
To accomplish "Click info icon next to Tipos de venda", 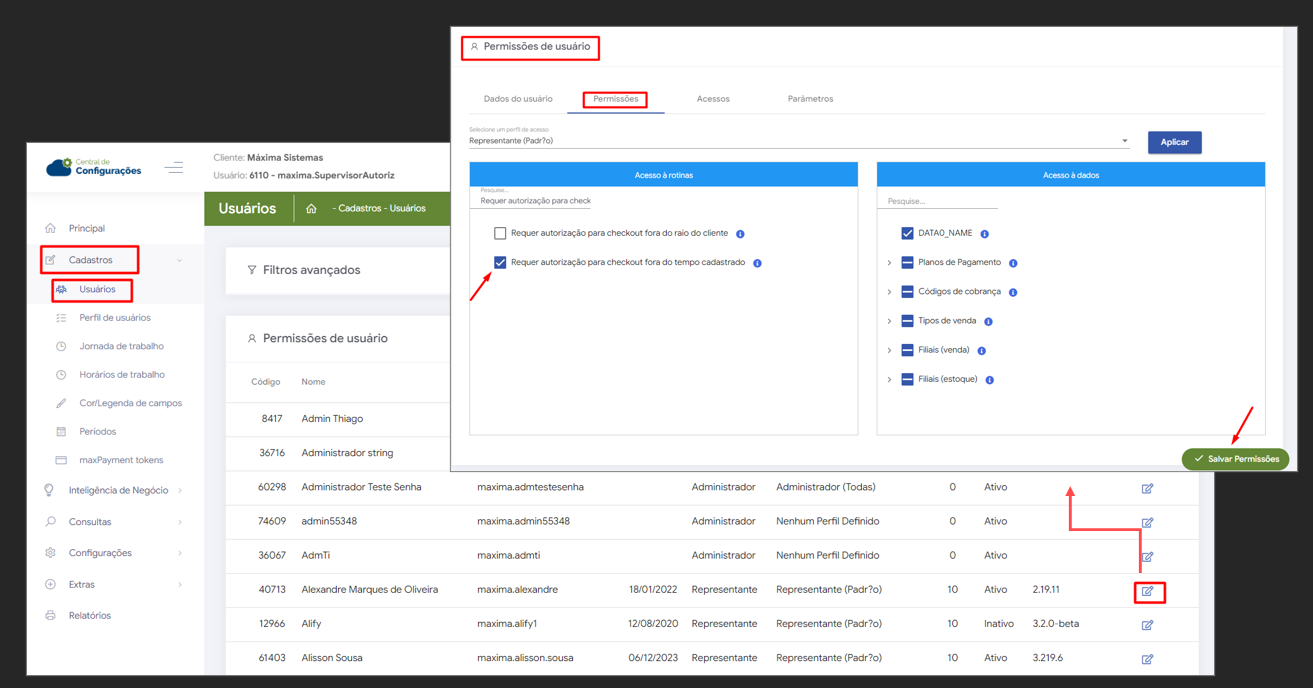I will (988, 322).
